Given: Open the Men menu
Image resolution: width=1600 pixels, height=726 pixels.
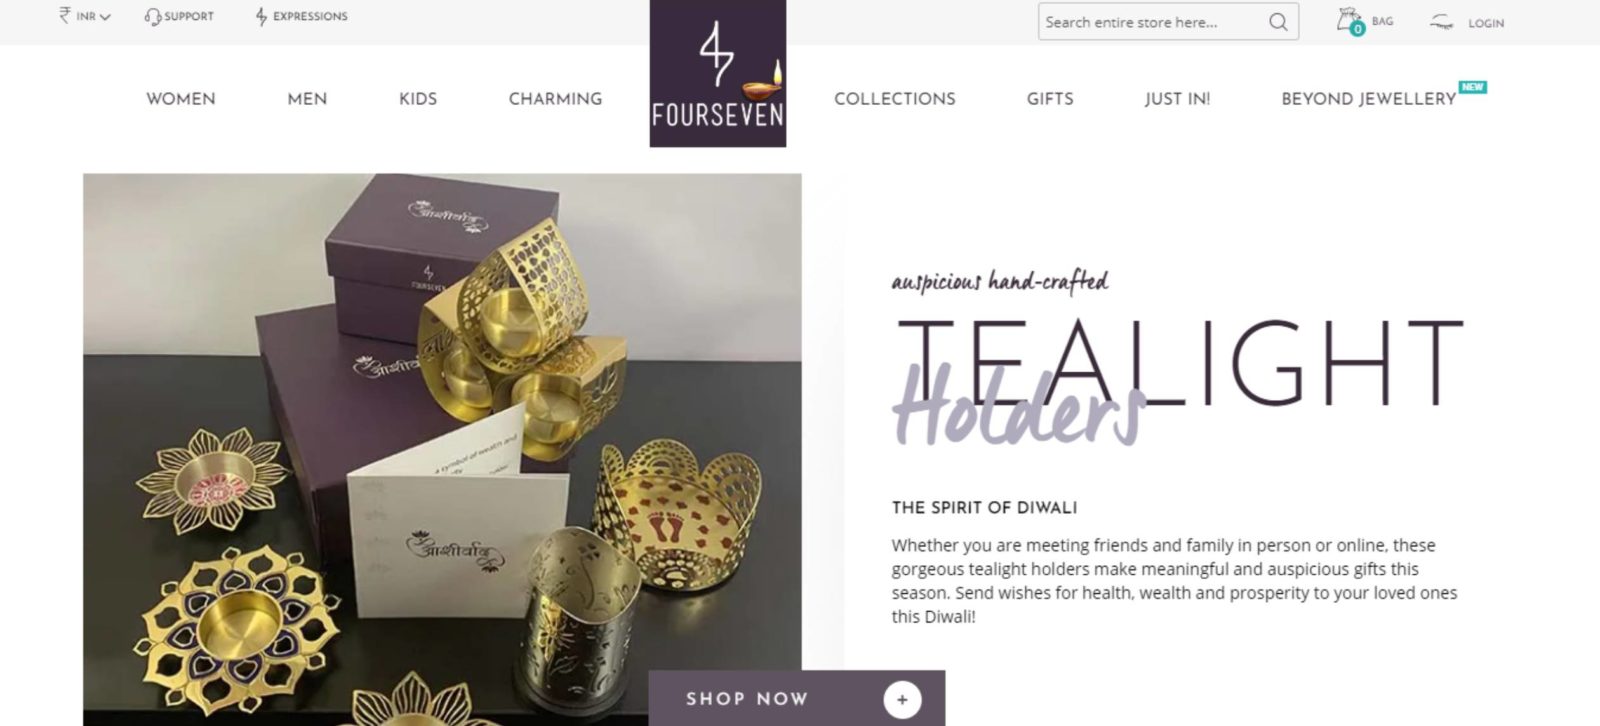Looking at the screenshot, I should pyautogui.click(x=307, y=99).
